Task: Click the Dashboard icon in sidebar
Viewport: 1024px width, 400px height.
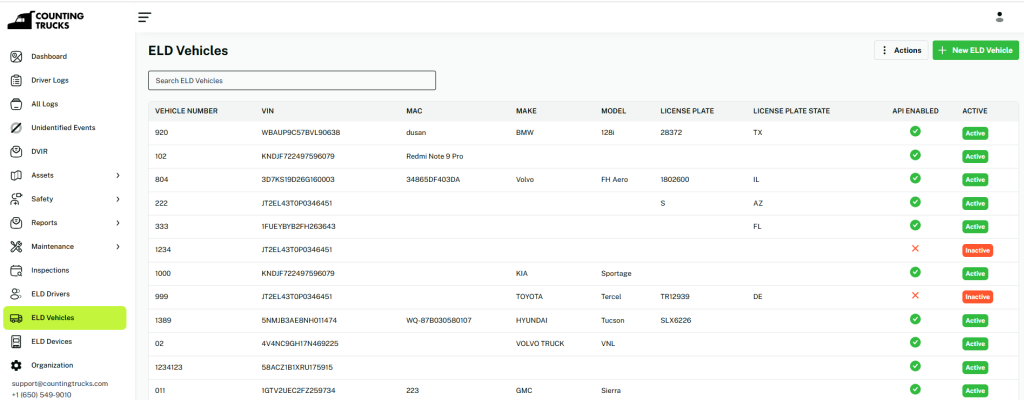Action: coord(16,57)
